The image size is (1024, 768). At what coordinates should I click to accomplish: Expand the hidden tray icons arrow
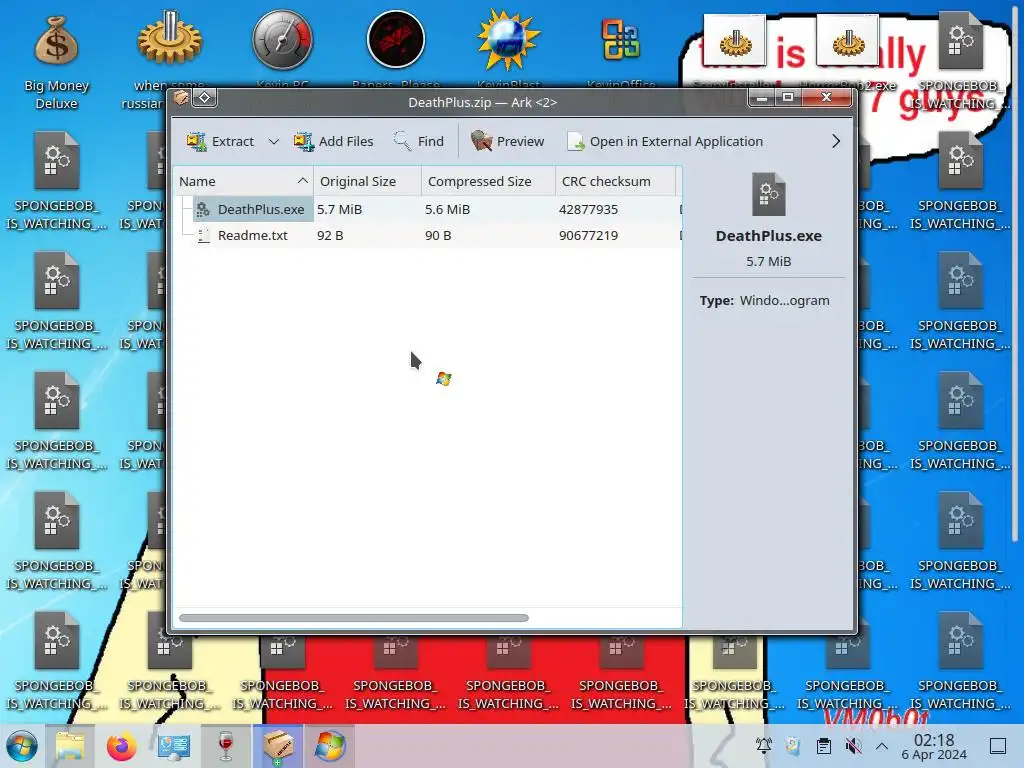click(x=882, y=746)
